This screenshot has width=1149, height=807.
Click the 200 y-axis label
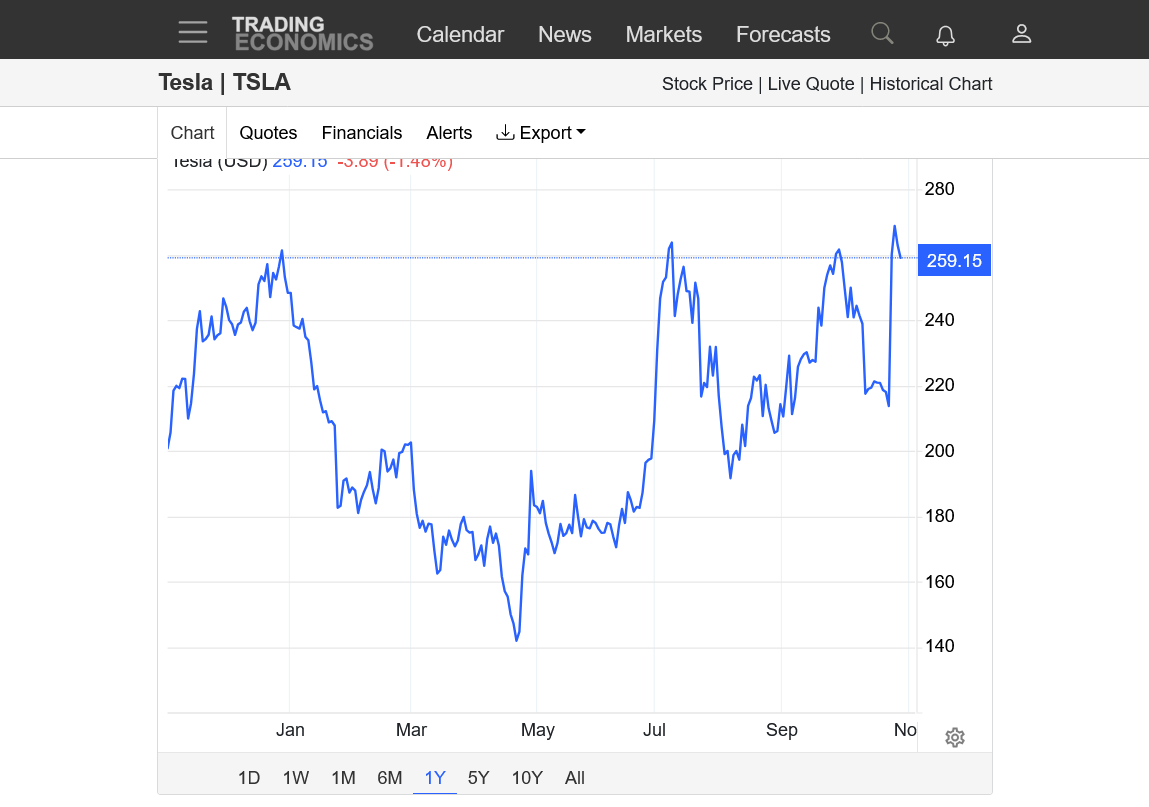(939, 451)
